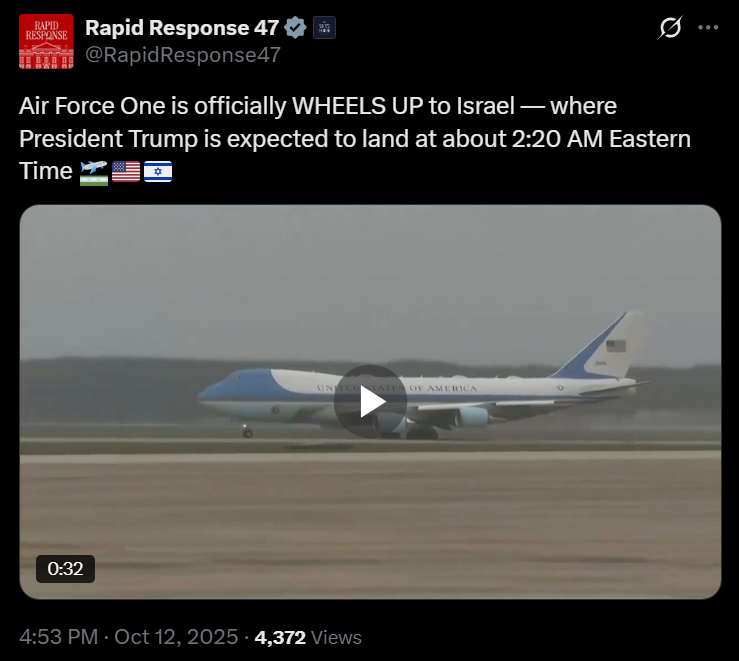Open the Rapid Response 47 display name
The height and width of the screenshot is (661, 739).
(x=182, y=27)
